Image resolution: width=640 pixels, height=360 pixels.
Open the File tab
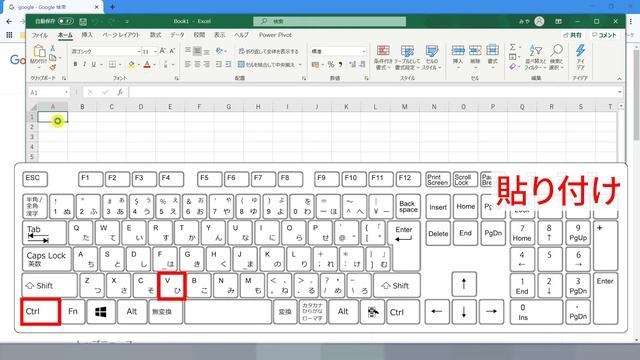40,35
